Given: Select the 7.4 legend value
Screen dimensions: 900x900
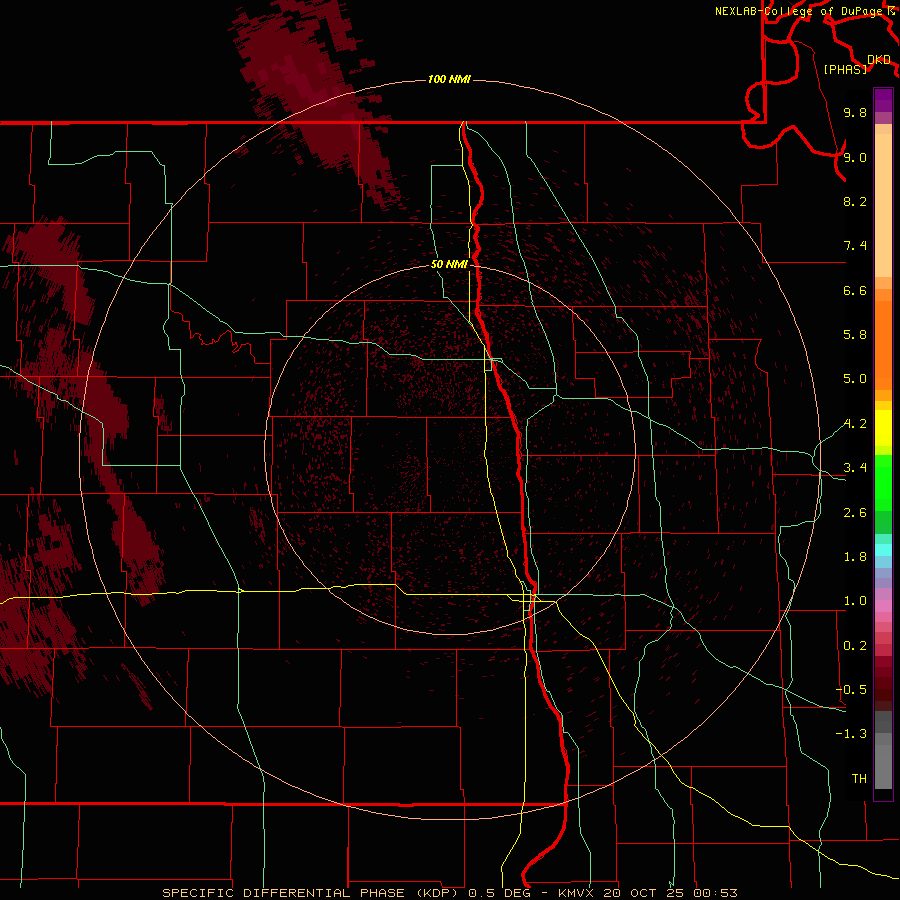Looking at the screenshot, I should tap(855, 246).
